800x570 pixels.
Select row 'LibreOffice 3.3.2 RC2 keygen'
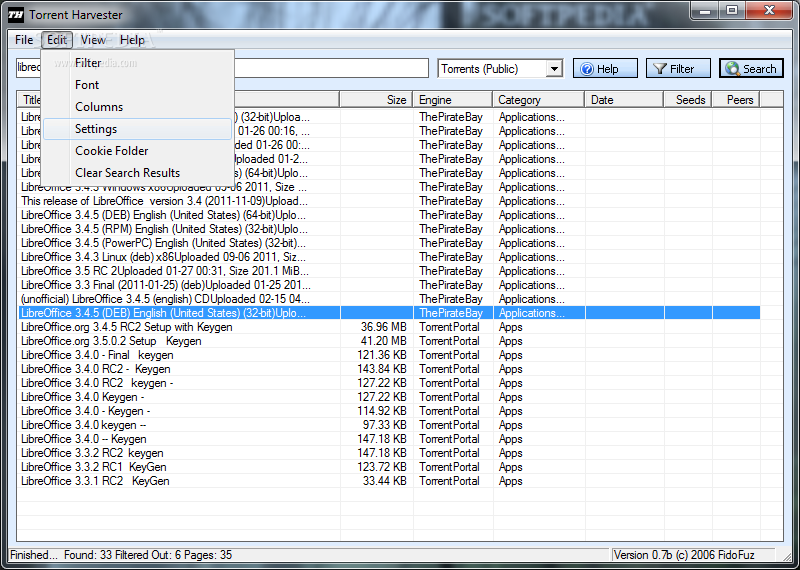click(x=389, y=453)
